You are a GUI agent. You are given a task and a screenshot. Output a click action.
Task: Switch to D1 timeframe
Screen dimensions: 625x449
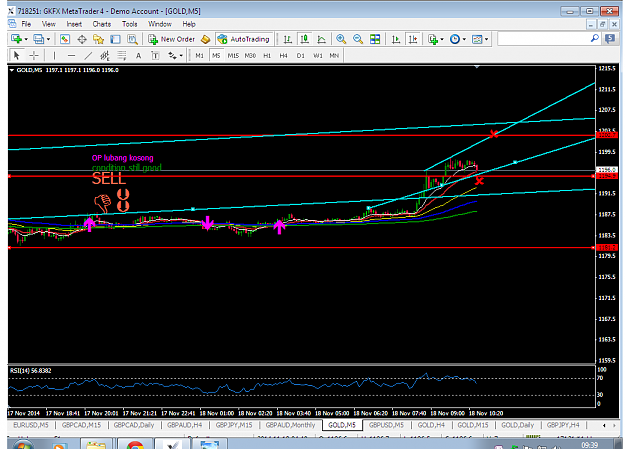point(301,56)
